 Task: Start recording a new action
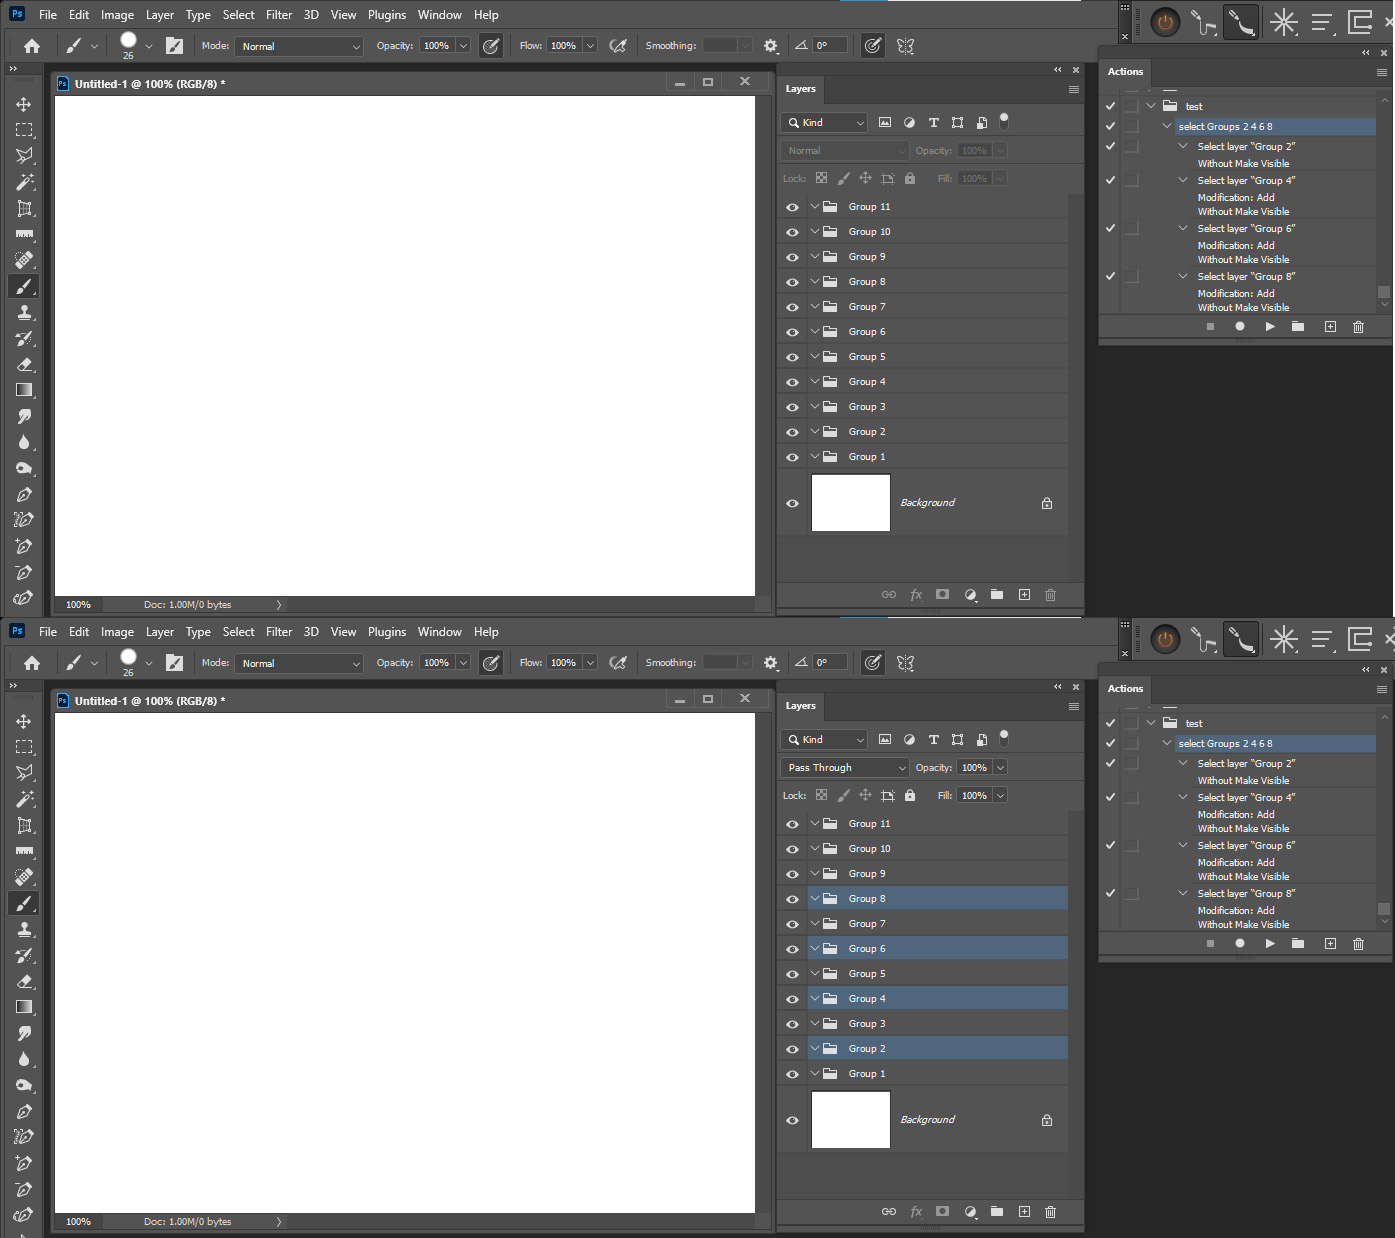tap(1240, 326)
